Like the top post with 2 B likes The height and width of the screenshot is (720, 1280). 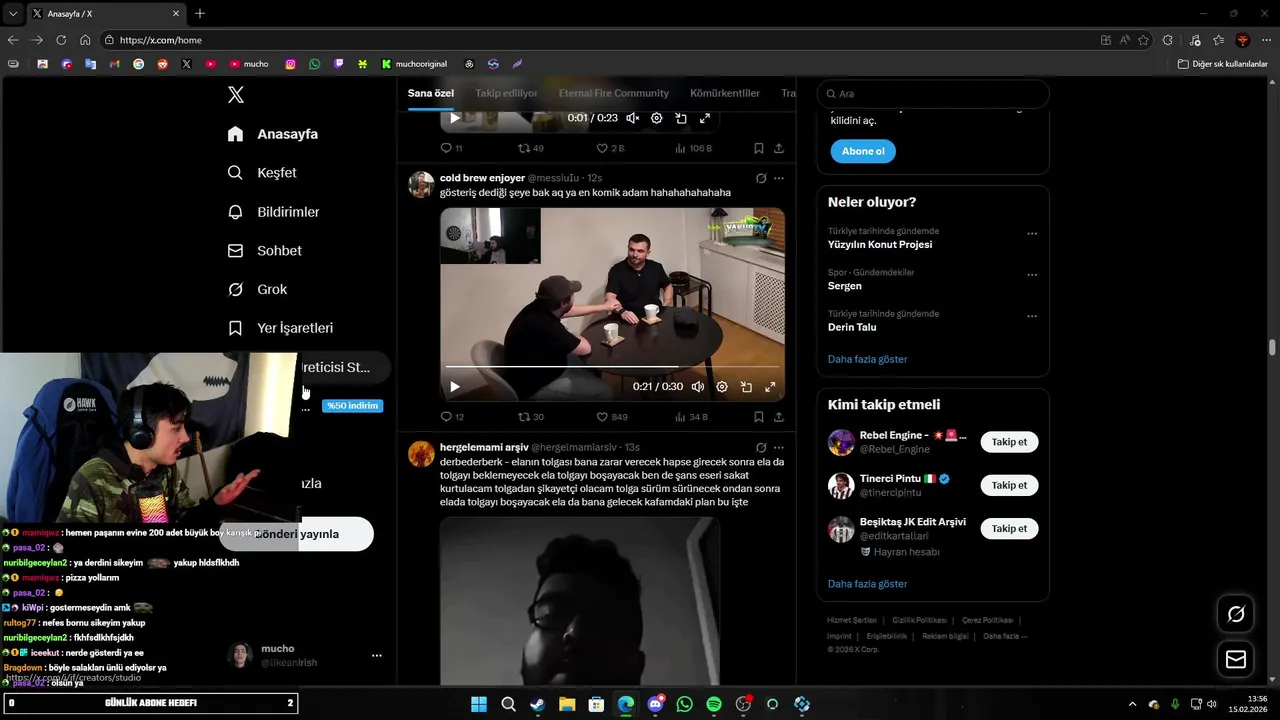point(610,148)
